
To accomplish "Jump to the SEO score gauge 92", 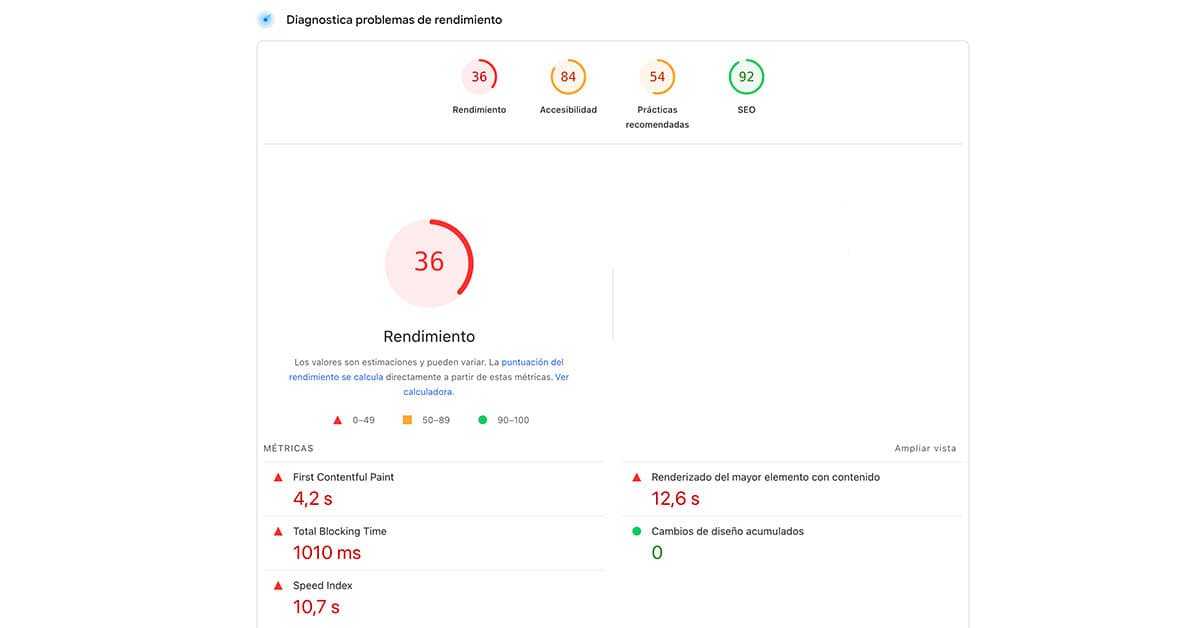I will click(x=746, y=77).
